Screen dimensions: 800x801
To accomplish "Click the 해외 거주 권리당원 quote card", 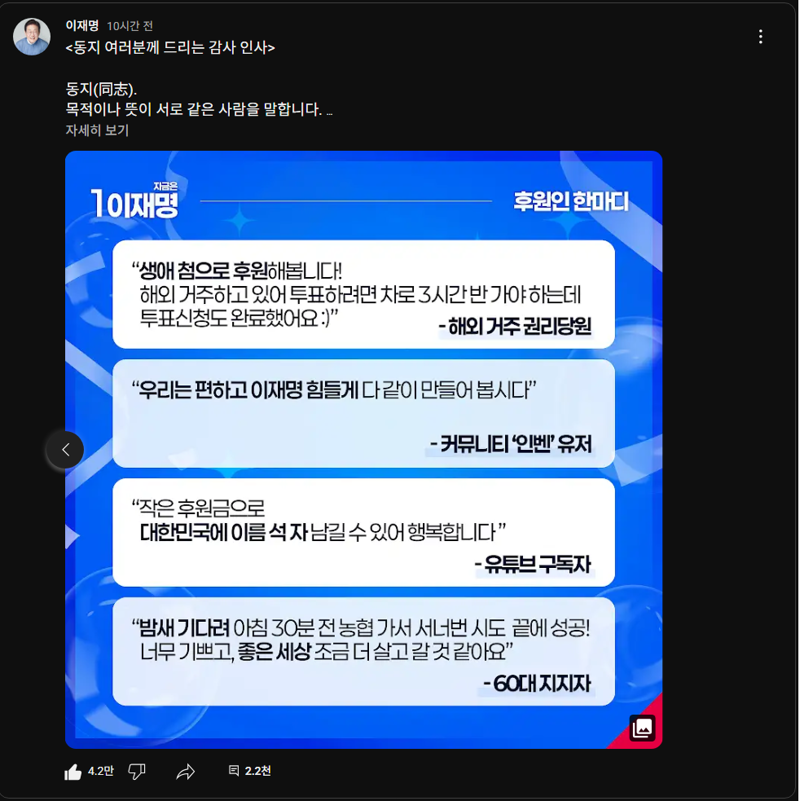I will tap(363, 294).
